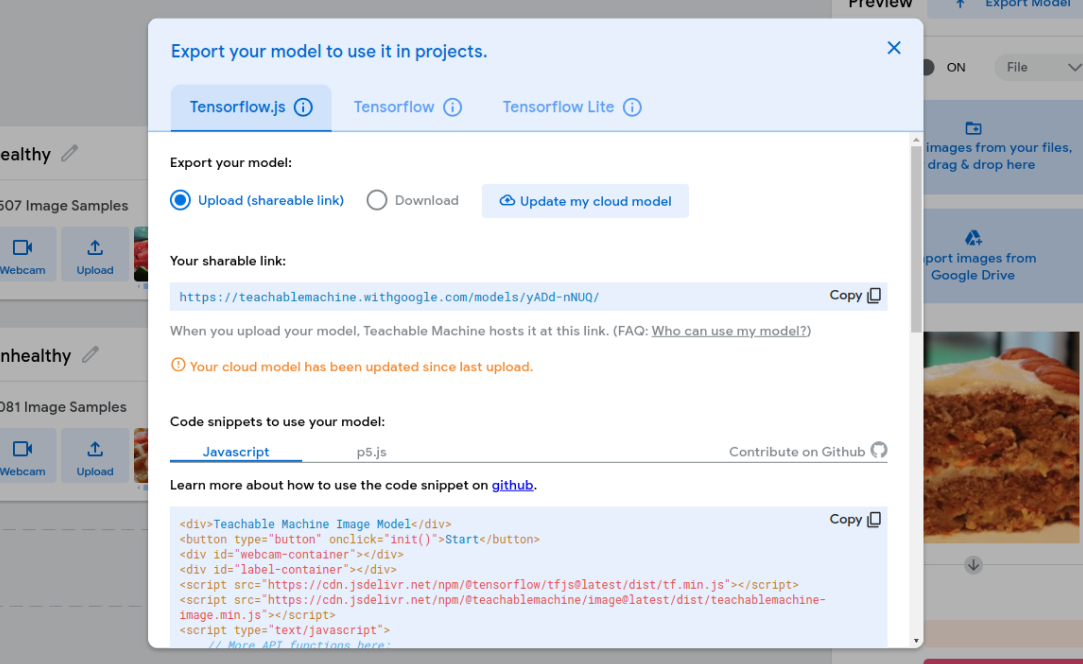The height and width of the screenshot is (664, 1083).
Task: Select the Download radio option
Action: click(x=377, y=201)
